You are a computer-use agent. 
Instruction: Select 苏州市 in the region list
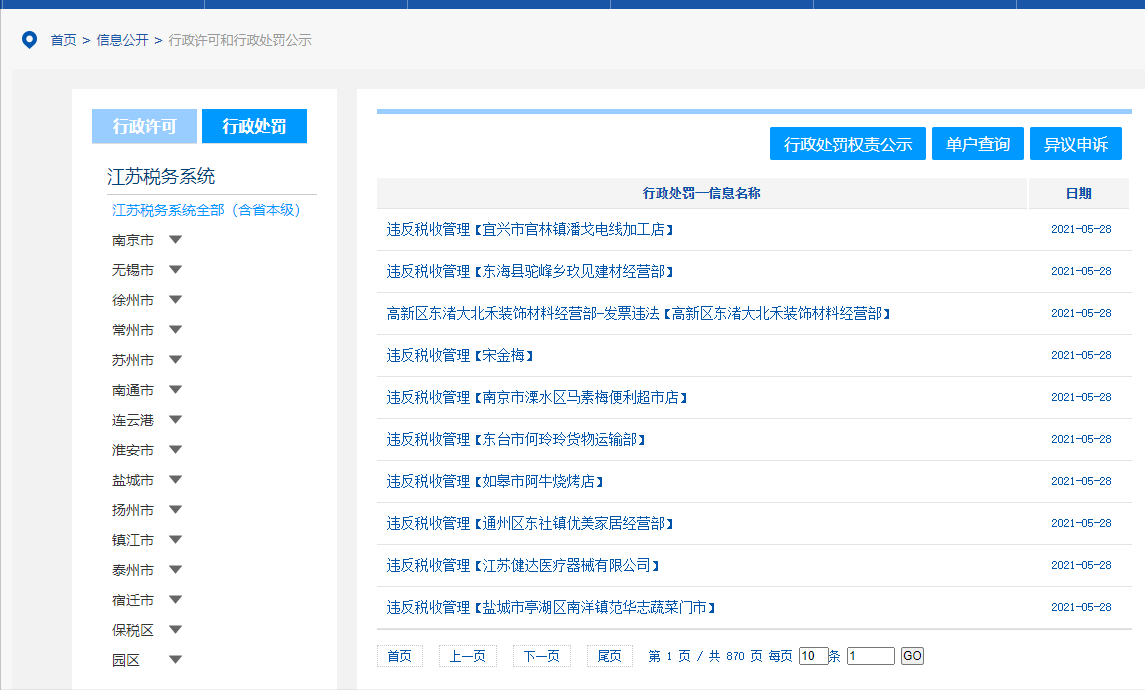click(x=133, y=360)
